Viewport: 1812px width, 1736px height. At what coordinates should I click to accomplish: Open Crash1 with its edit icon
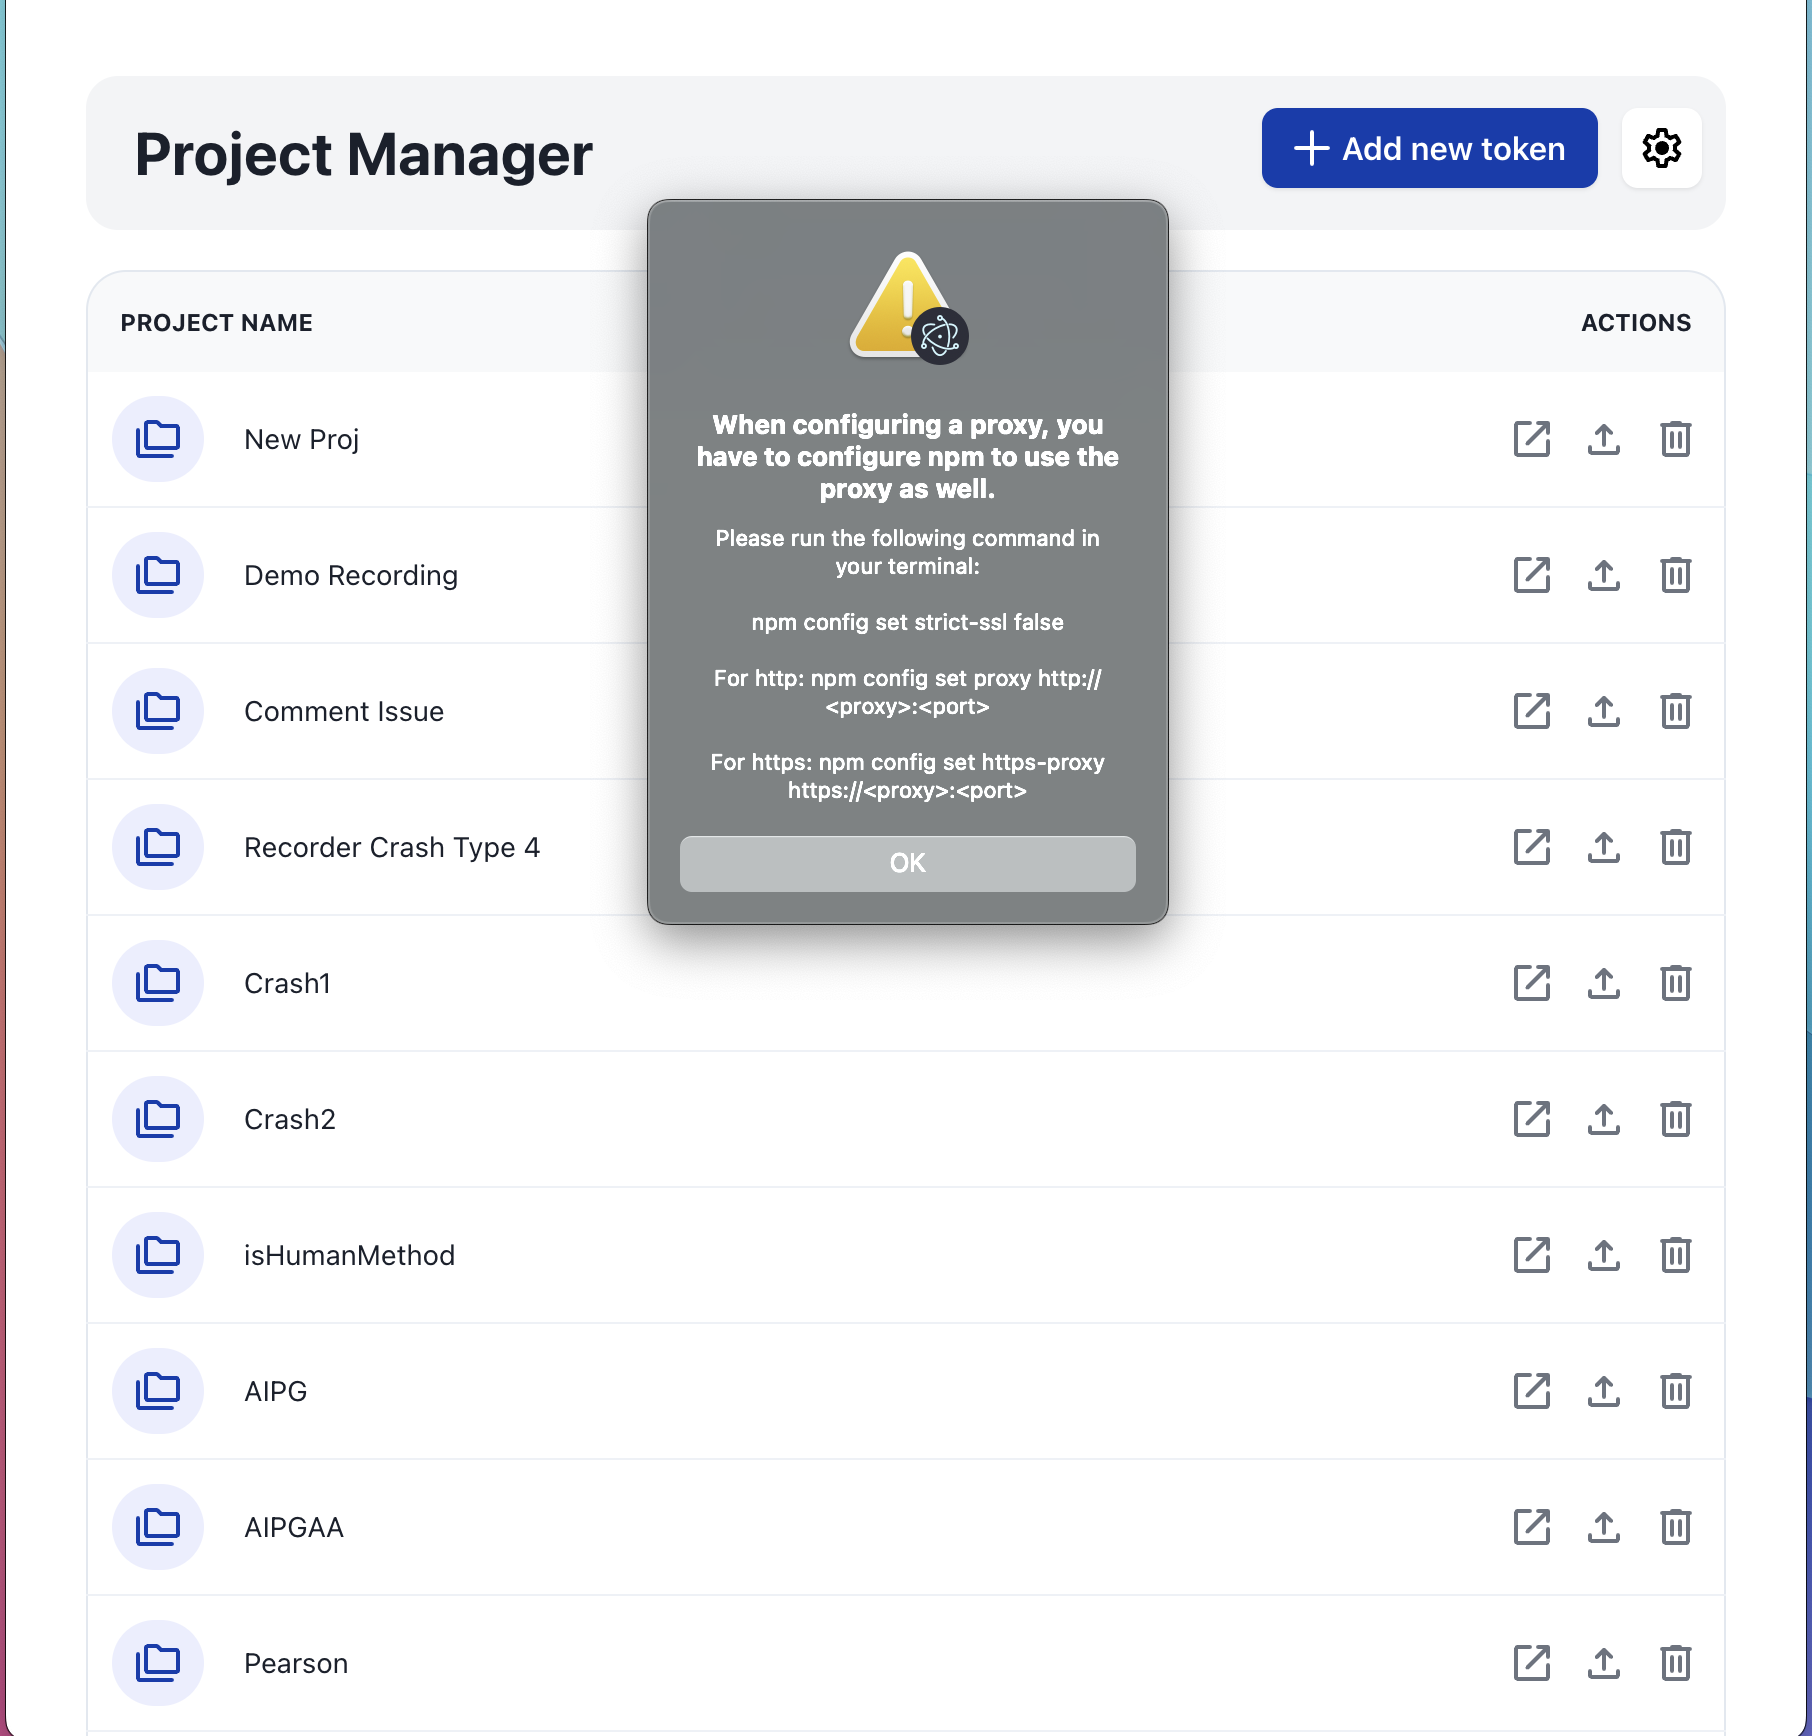(1531, 983)
